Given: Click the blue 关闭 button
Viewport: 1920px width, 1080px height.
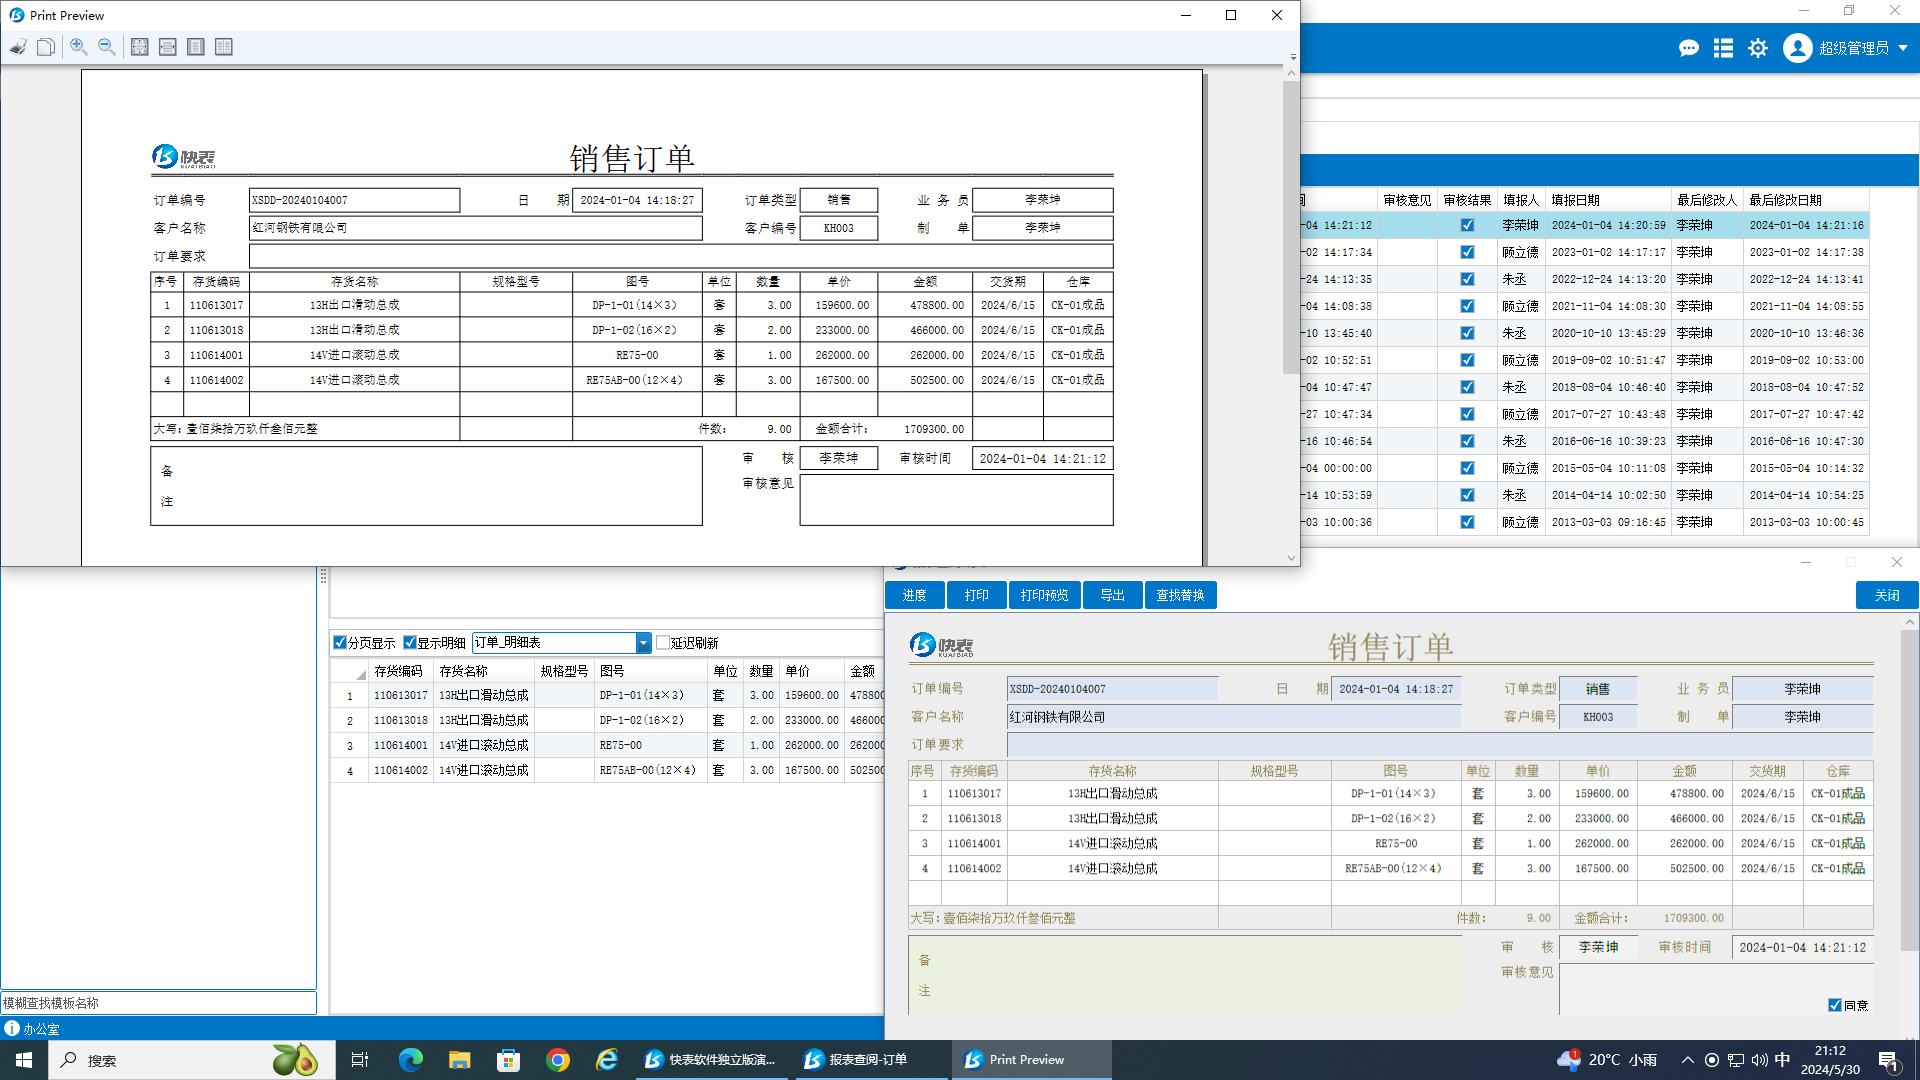Looking at the screenshot, I should click(x=1887, y=595).
